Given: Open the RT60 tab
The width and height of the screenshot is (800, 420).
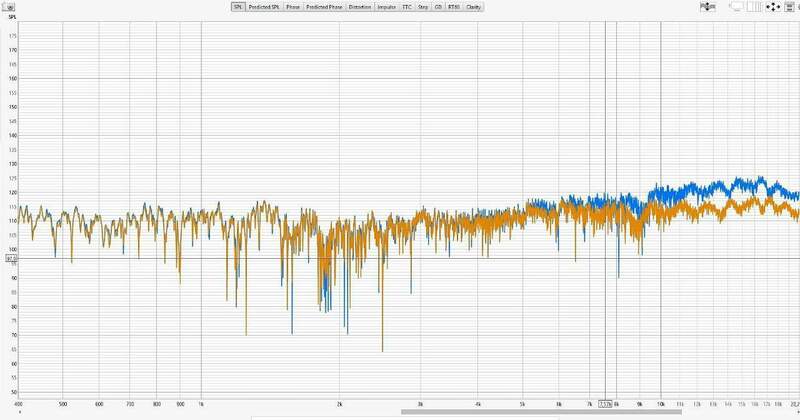Looking at the screenshot, I should pyautogui.click(x=453, y=7).
